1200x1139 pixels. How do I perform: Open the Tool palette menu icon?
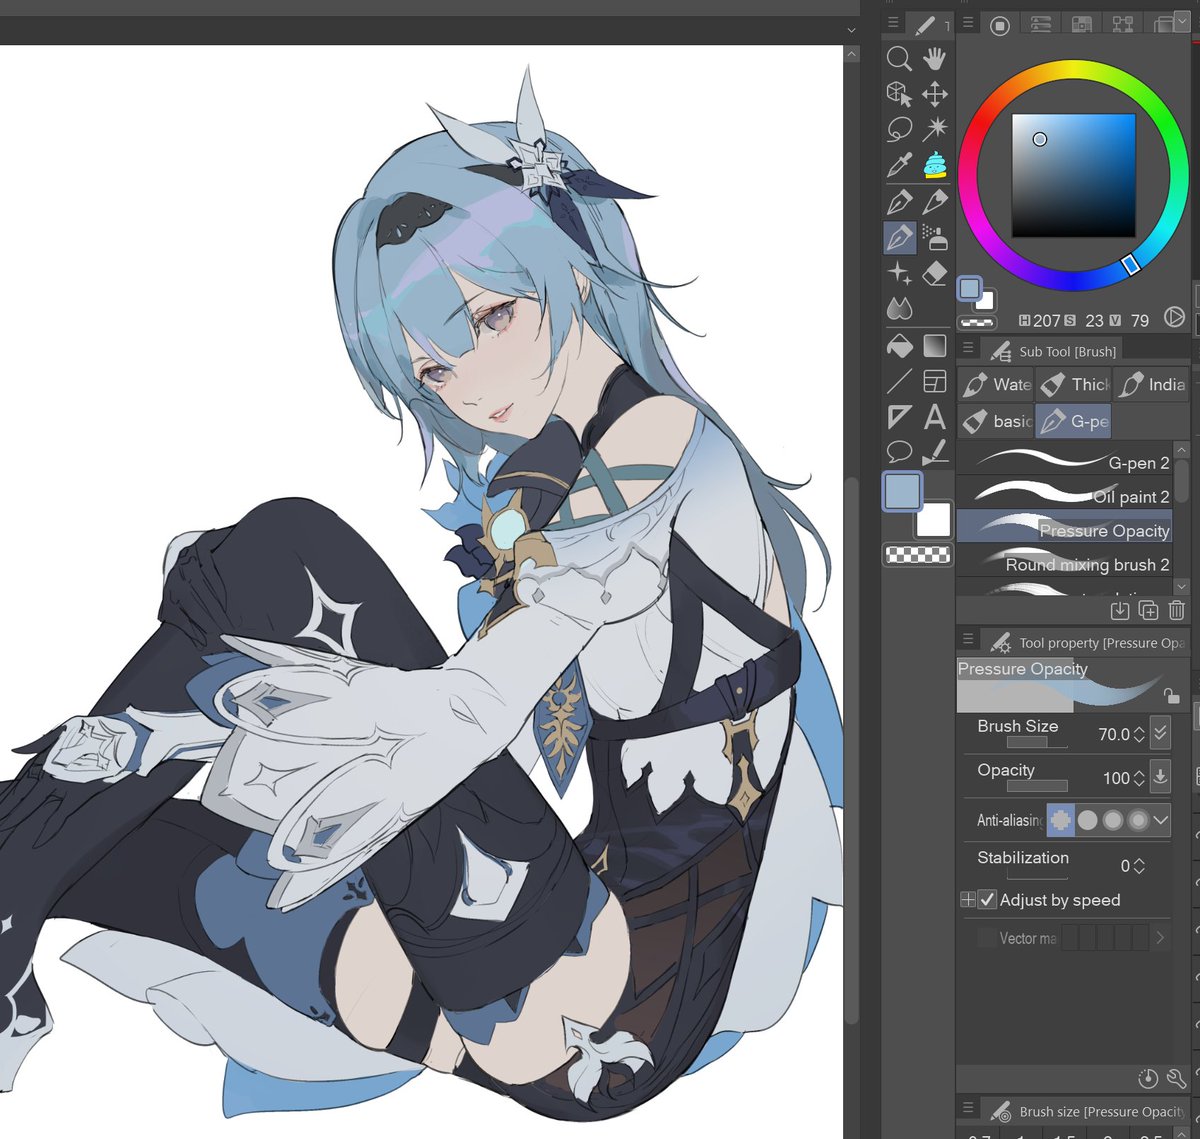(892, 23)
